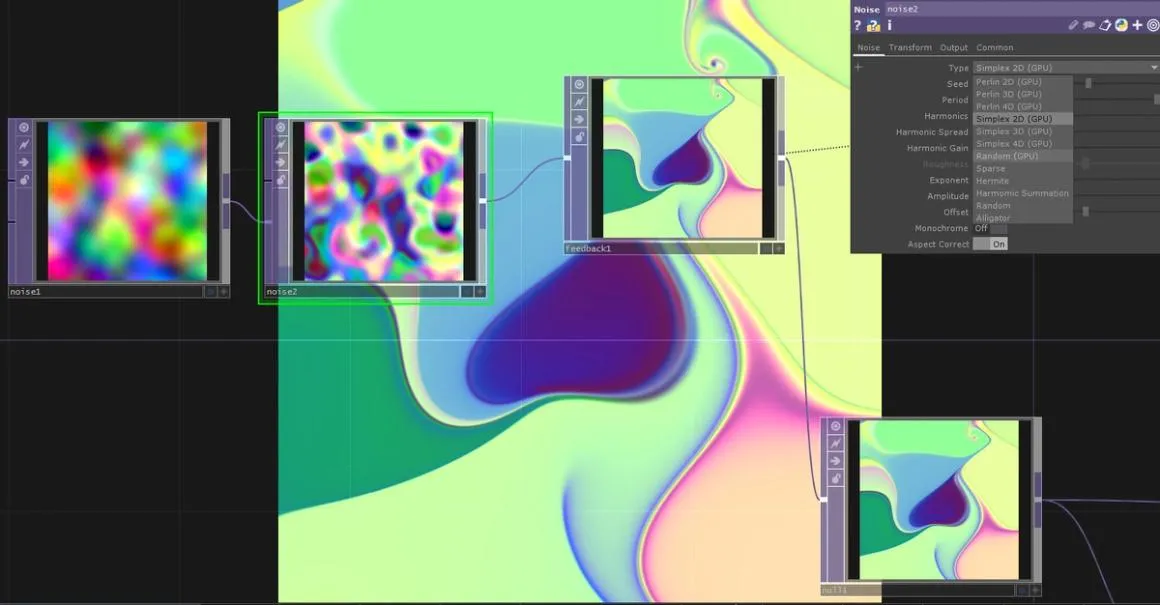Choose Sparse from the Type list
This screenshot has width=1160, height=605.
(1022, 169)
